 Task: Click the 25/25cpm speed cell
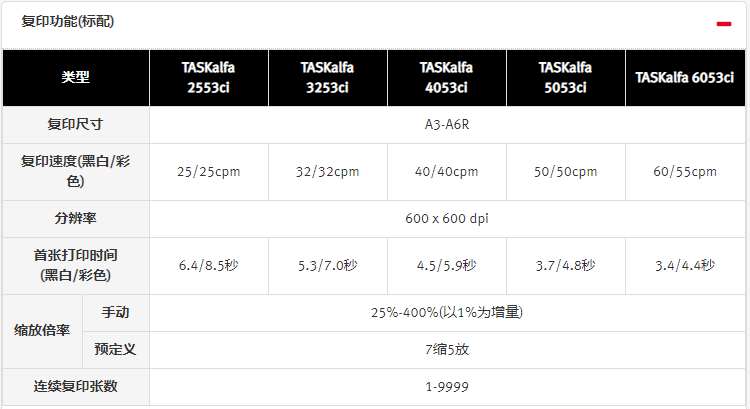208,171
